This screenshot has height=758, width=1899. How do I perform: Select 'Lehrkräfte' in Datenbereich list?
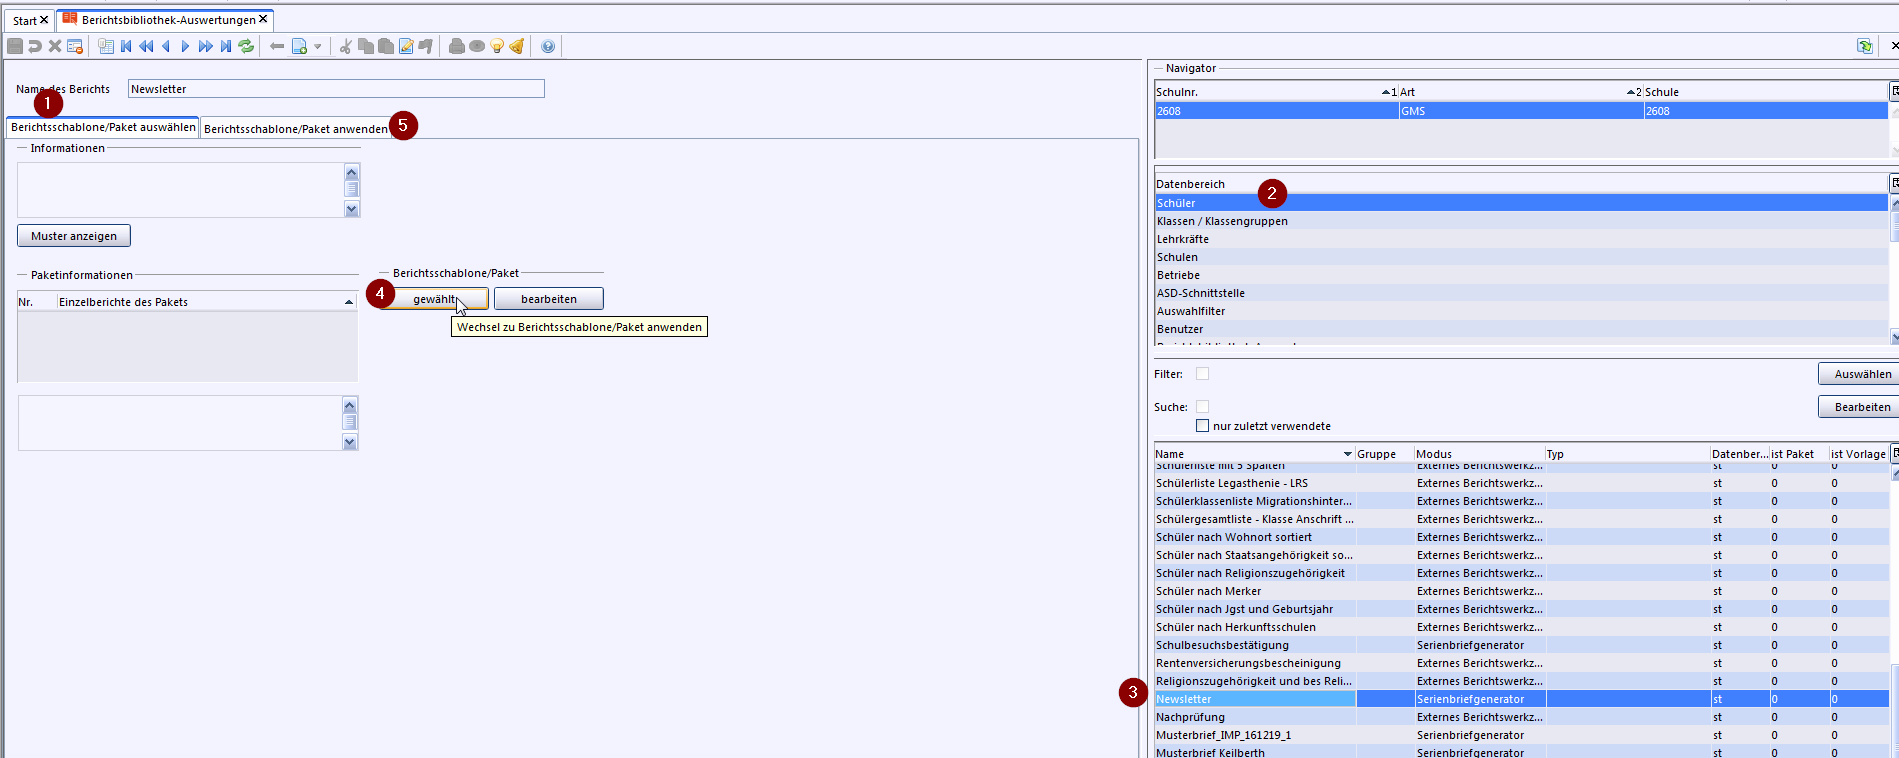[1521, 239]
